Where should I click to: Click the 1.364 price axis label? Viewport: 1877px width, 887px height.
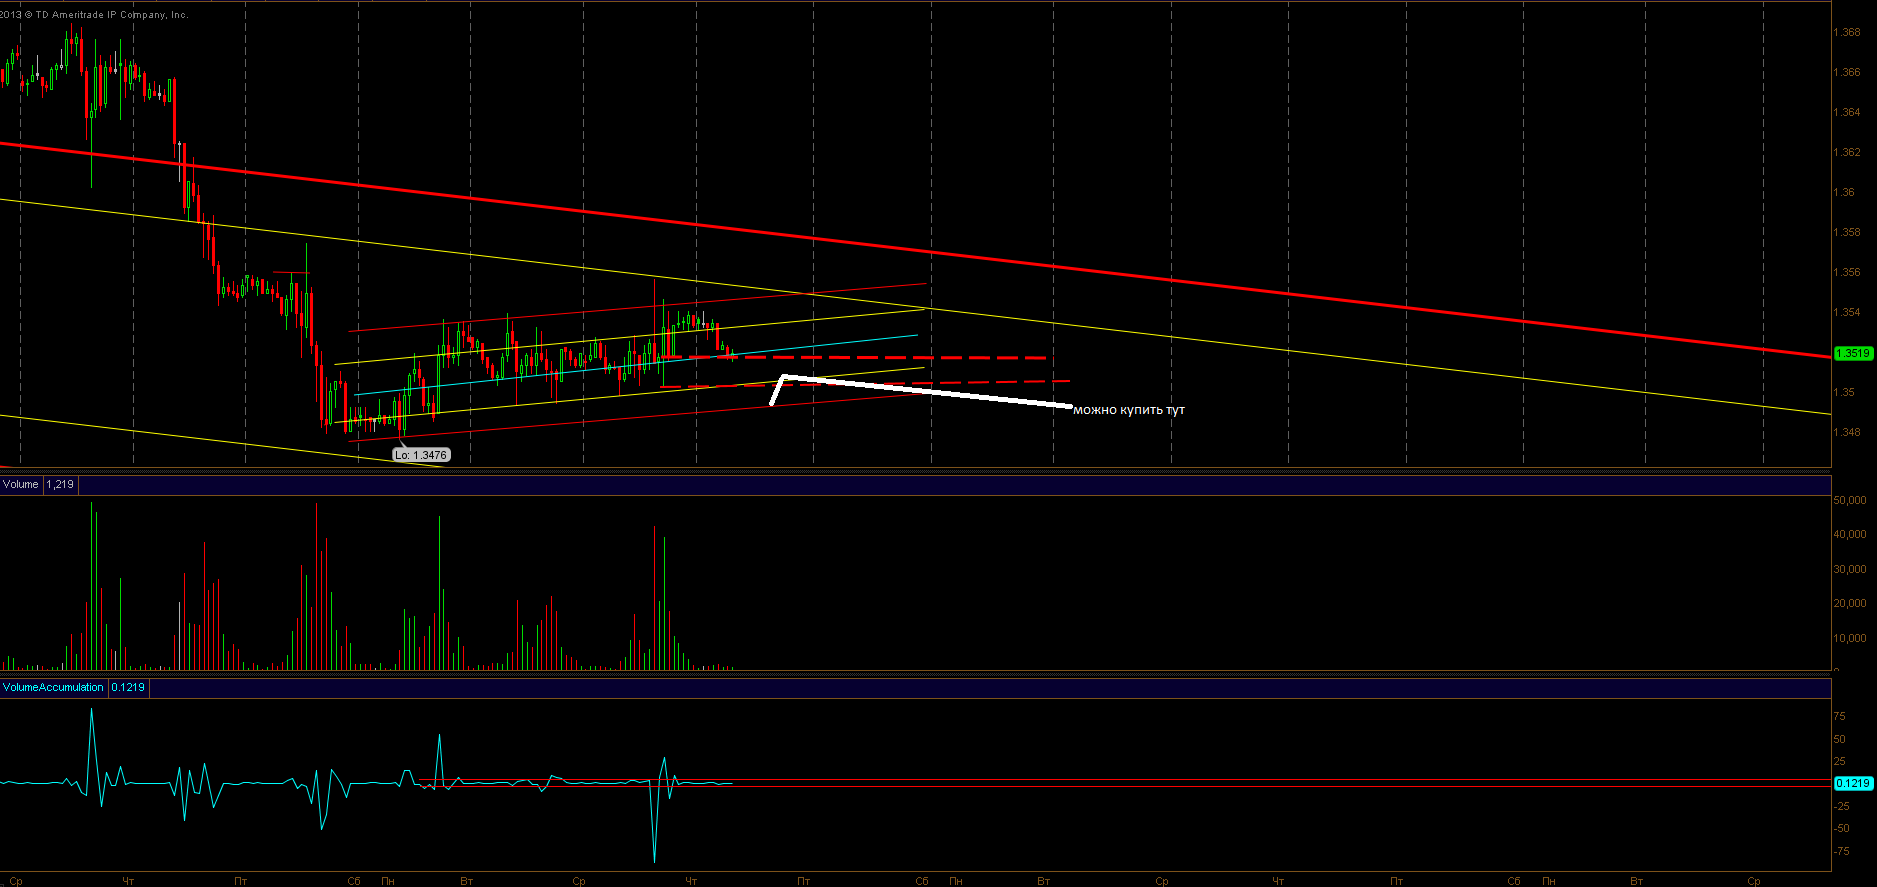[1847, 112]
